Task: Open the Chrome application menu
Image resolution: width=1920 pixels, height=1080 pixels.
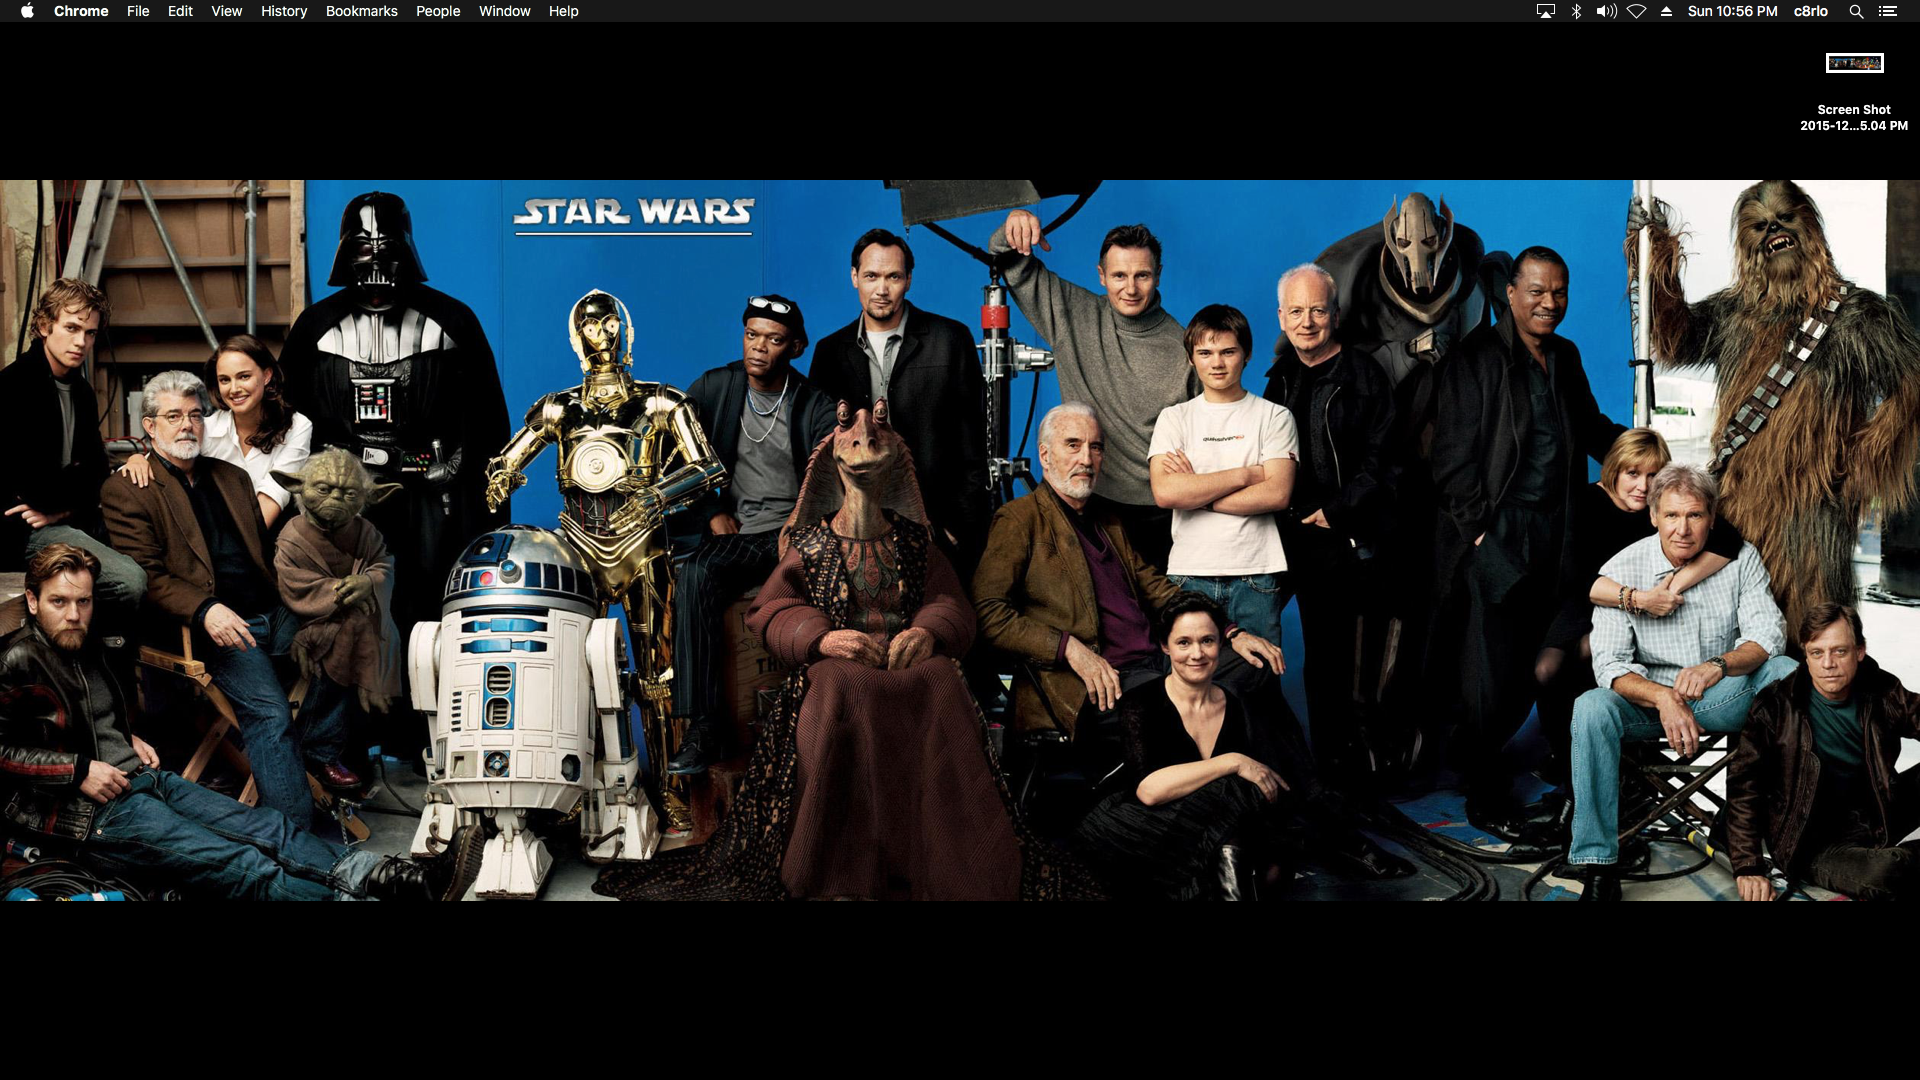Action: point(81,11)
